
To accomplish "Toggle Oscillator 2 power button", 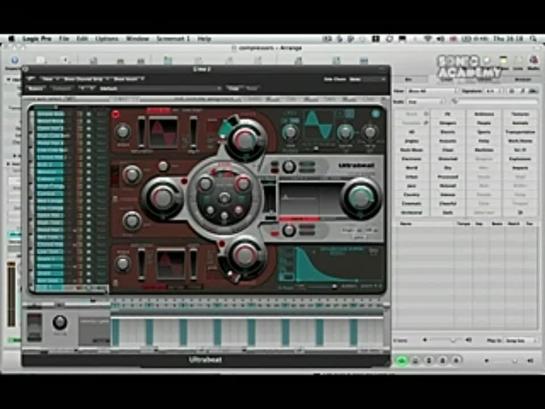I will coord(116,283).
